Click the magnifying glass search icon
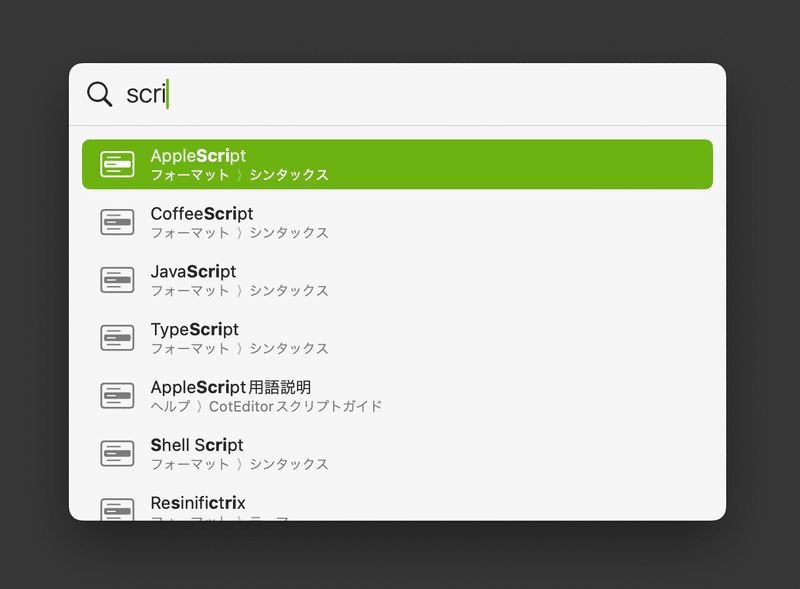 point(99,94)
